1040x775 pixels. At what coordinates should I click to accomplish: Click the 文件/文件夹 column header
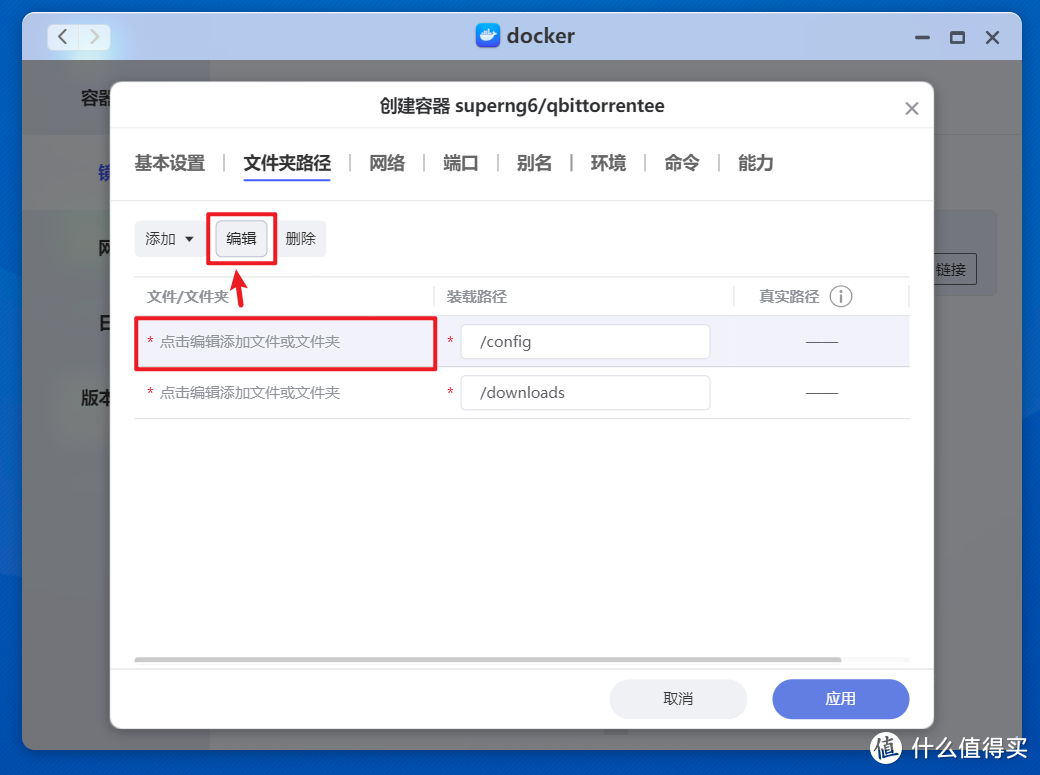(188, 297)
